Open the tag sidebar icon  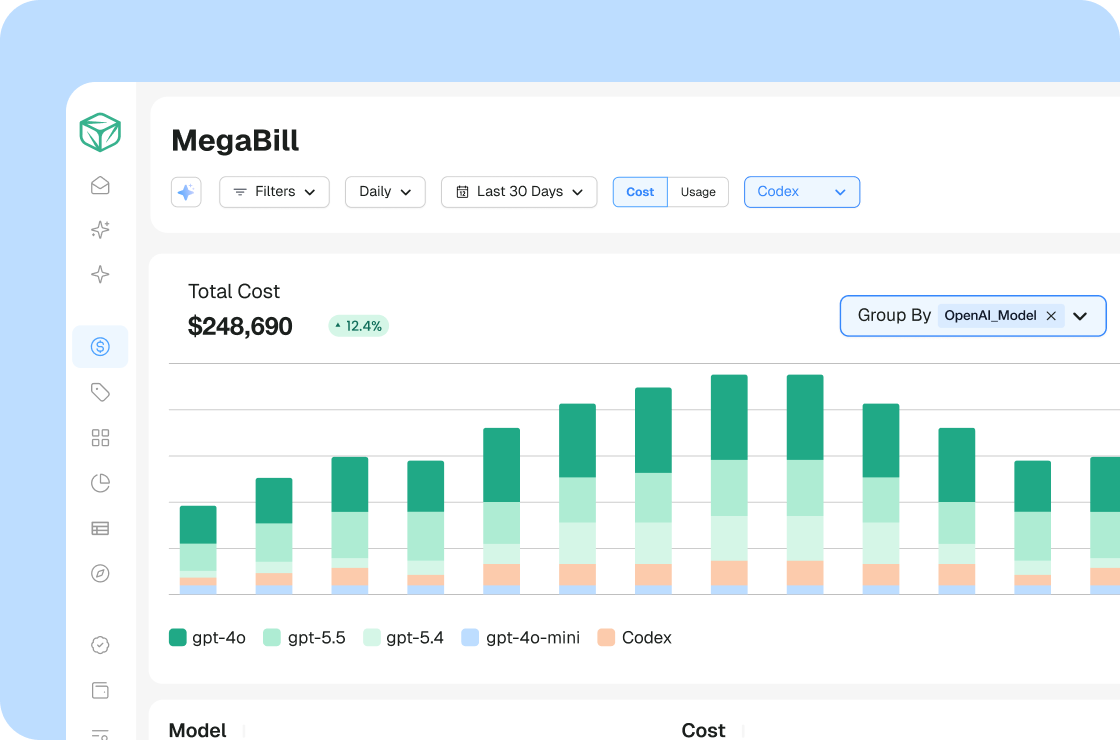coord(100,392)
